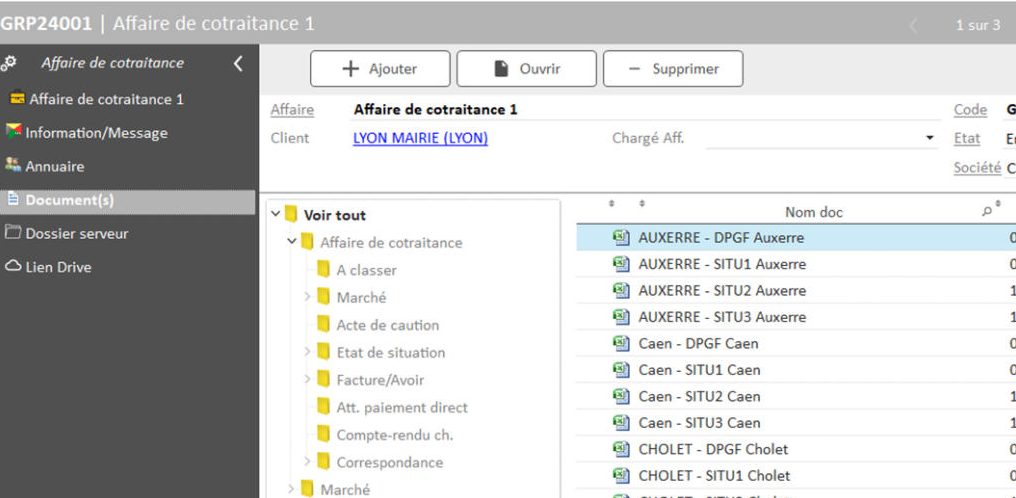Expand the Marché subfolder under Affaire de cotraitance
The height and width of the screenshot is (498, 1016).
pos(308,297)
